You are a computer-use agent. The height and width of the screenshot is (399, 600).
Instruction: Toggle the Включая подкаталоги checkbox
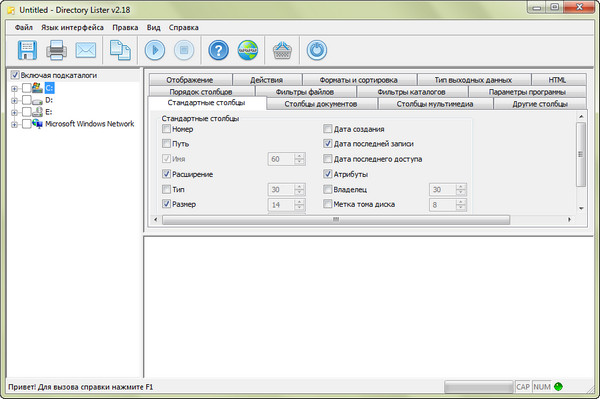click(15, 75)
